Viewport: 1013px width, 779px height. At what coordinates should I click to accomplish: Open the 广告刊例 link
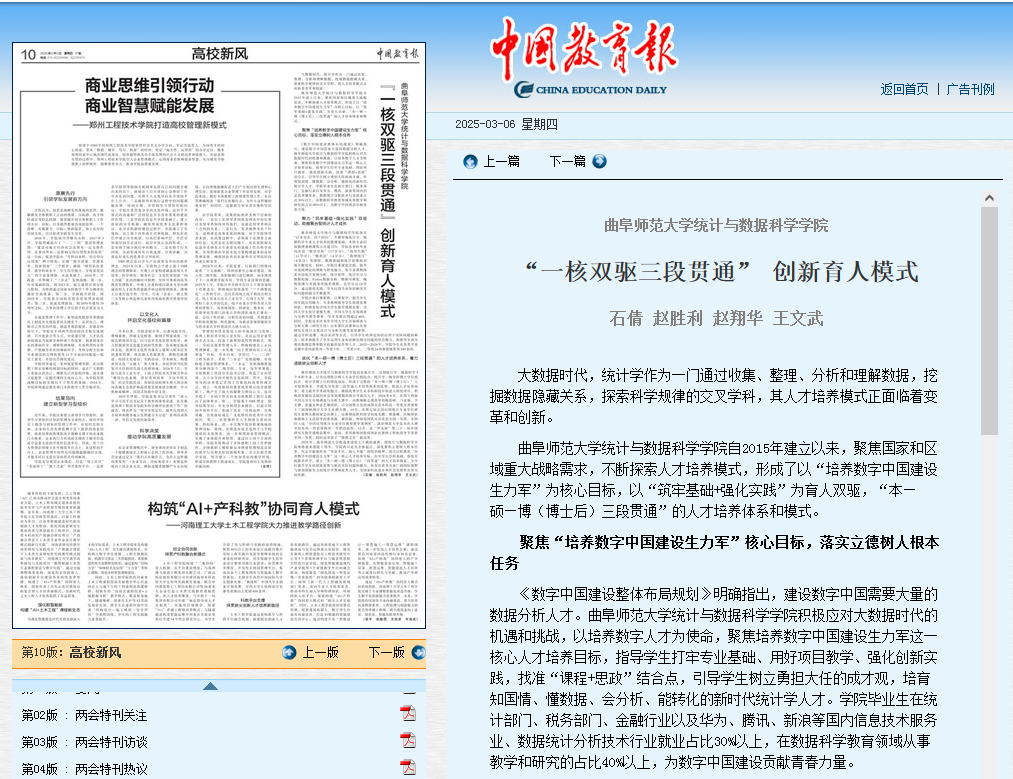click(970, 89)
